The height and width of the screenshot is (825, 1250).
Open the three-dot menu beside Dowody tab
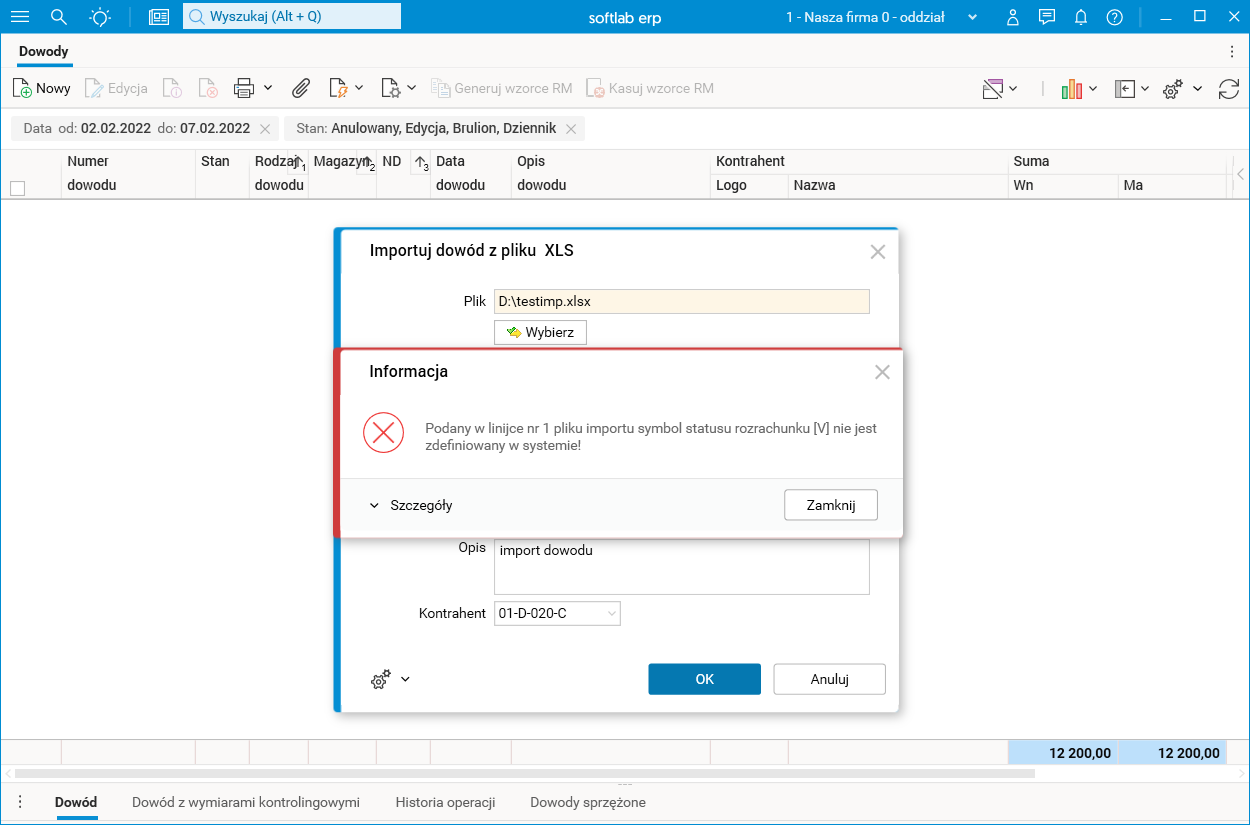(1231, 51)
